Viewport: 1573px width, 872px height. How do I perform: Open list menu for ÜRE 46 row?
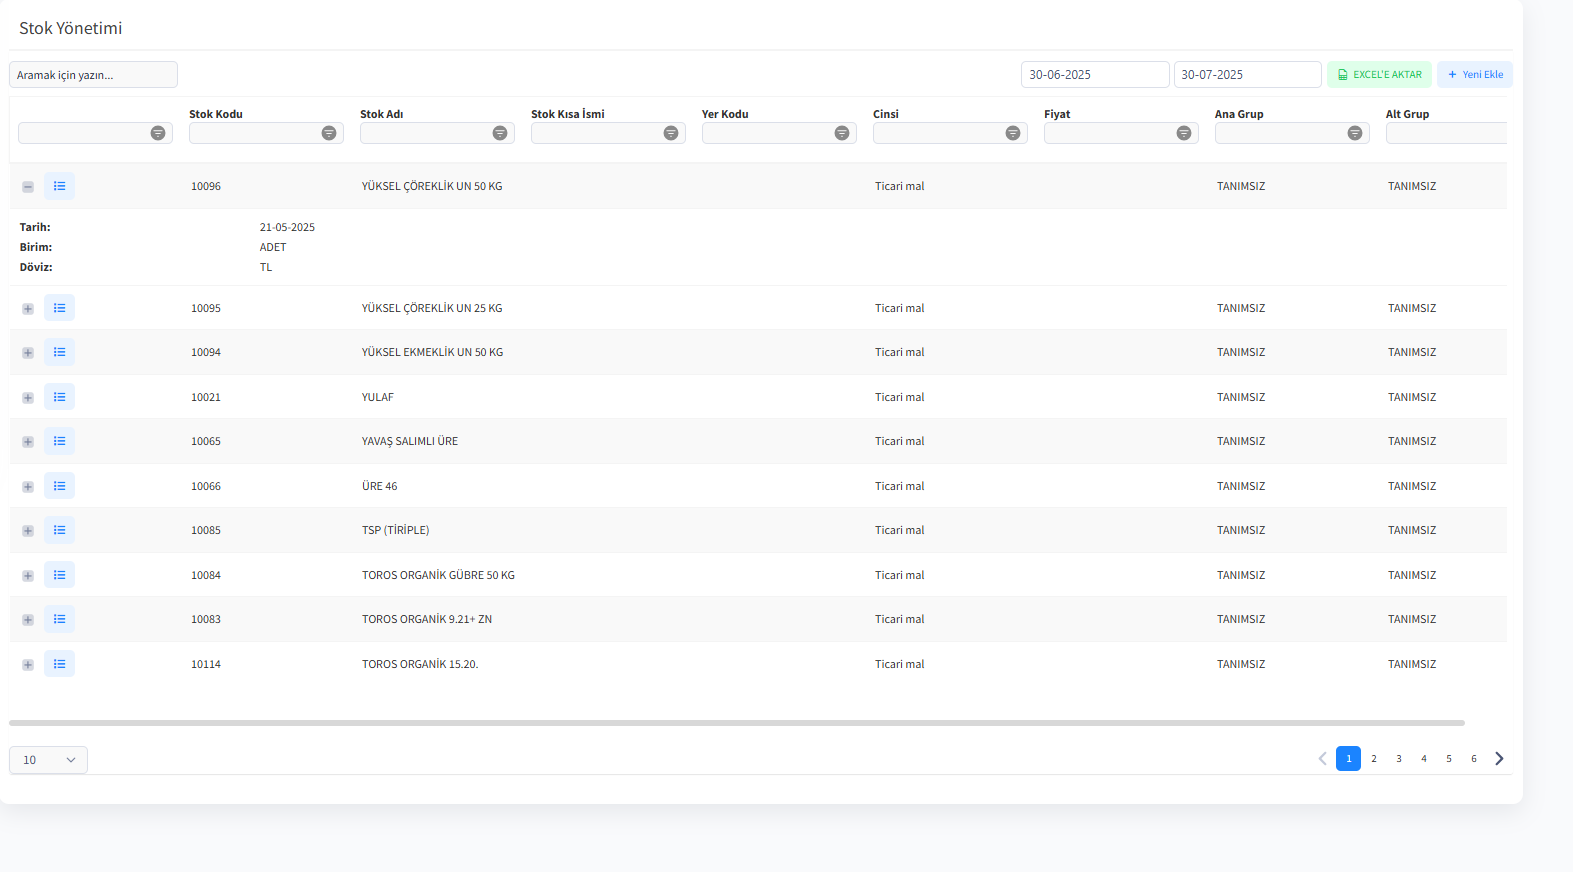[59, 486]
